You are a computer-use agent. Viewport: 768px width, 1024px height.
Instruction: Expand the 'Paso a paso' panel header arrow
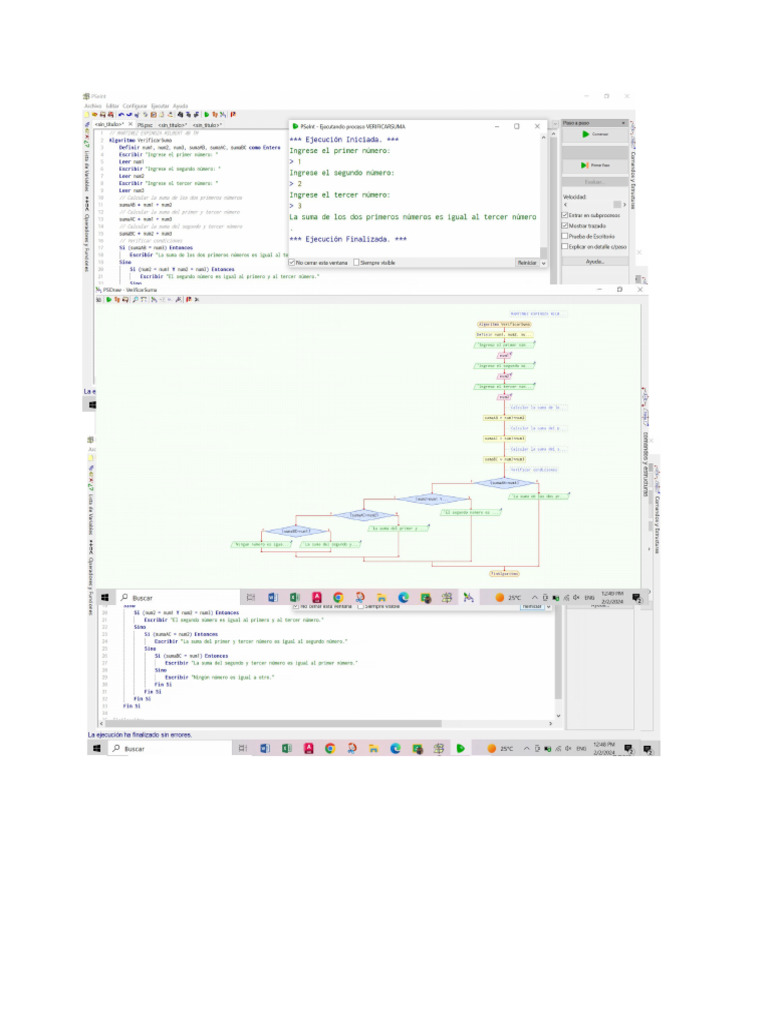624,122
